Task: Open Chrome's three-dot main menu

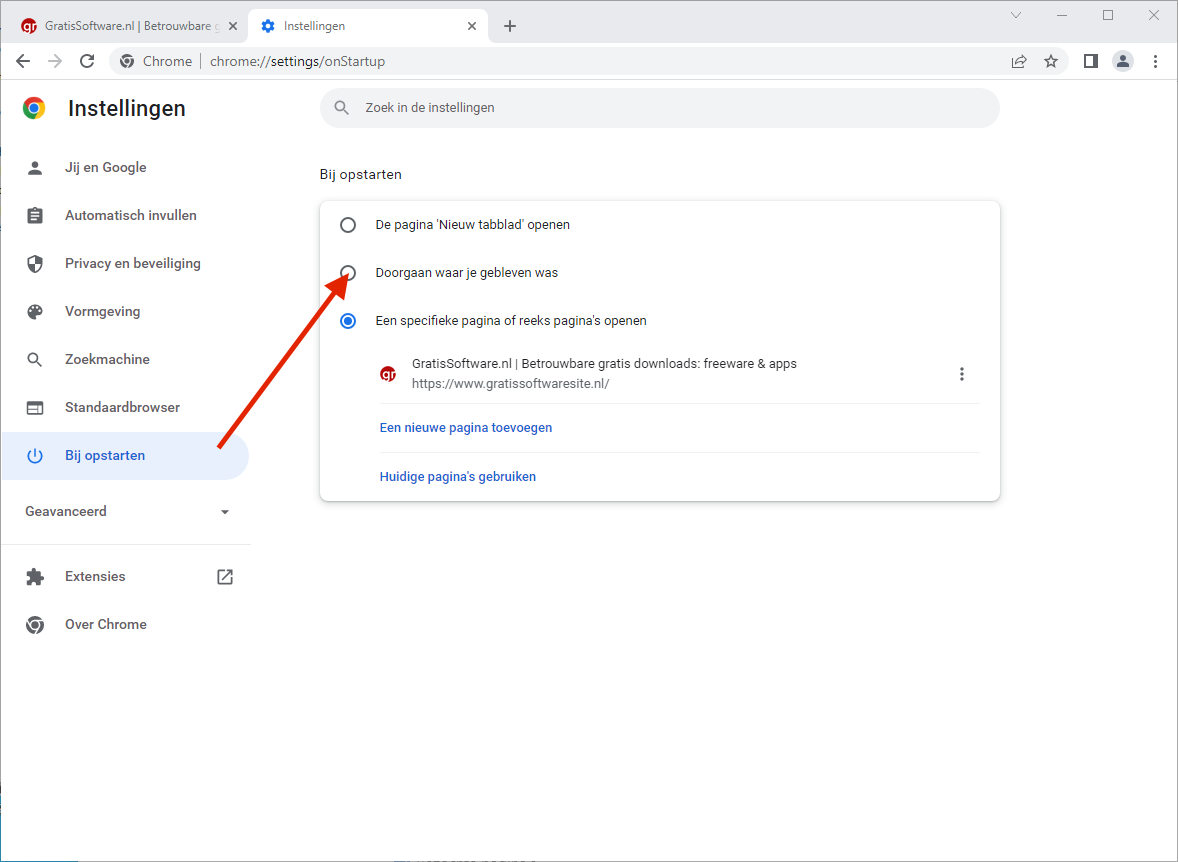Action: pyautogui.click(x=1155, y=61)
